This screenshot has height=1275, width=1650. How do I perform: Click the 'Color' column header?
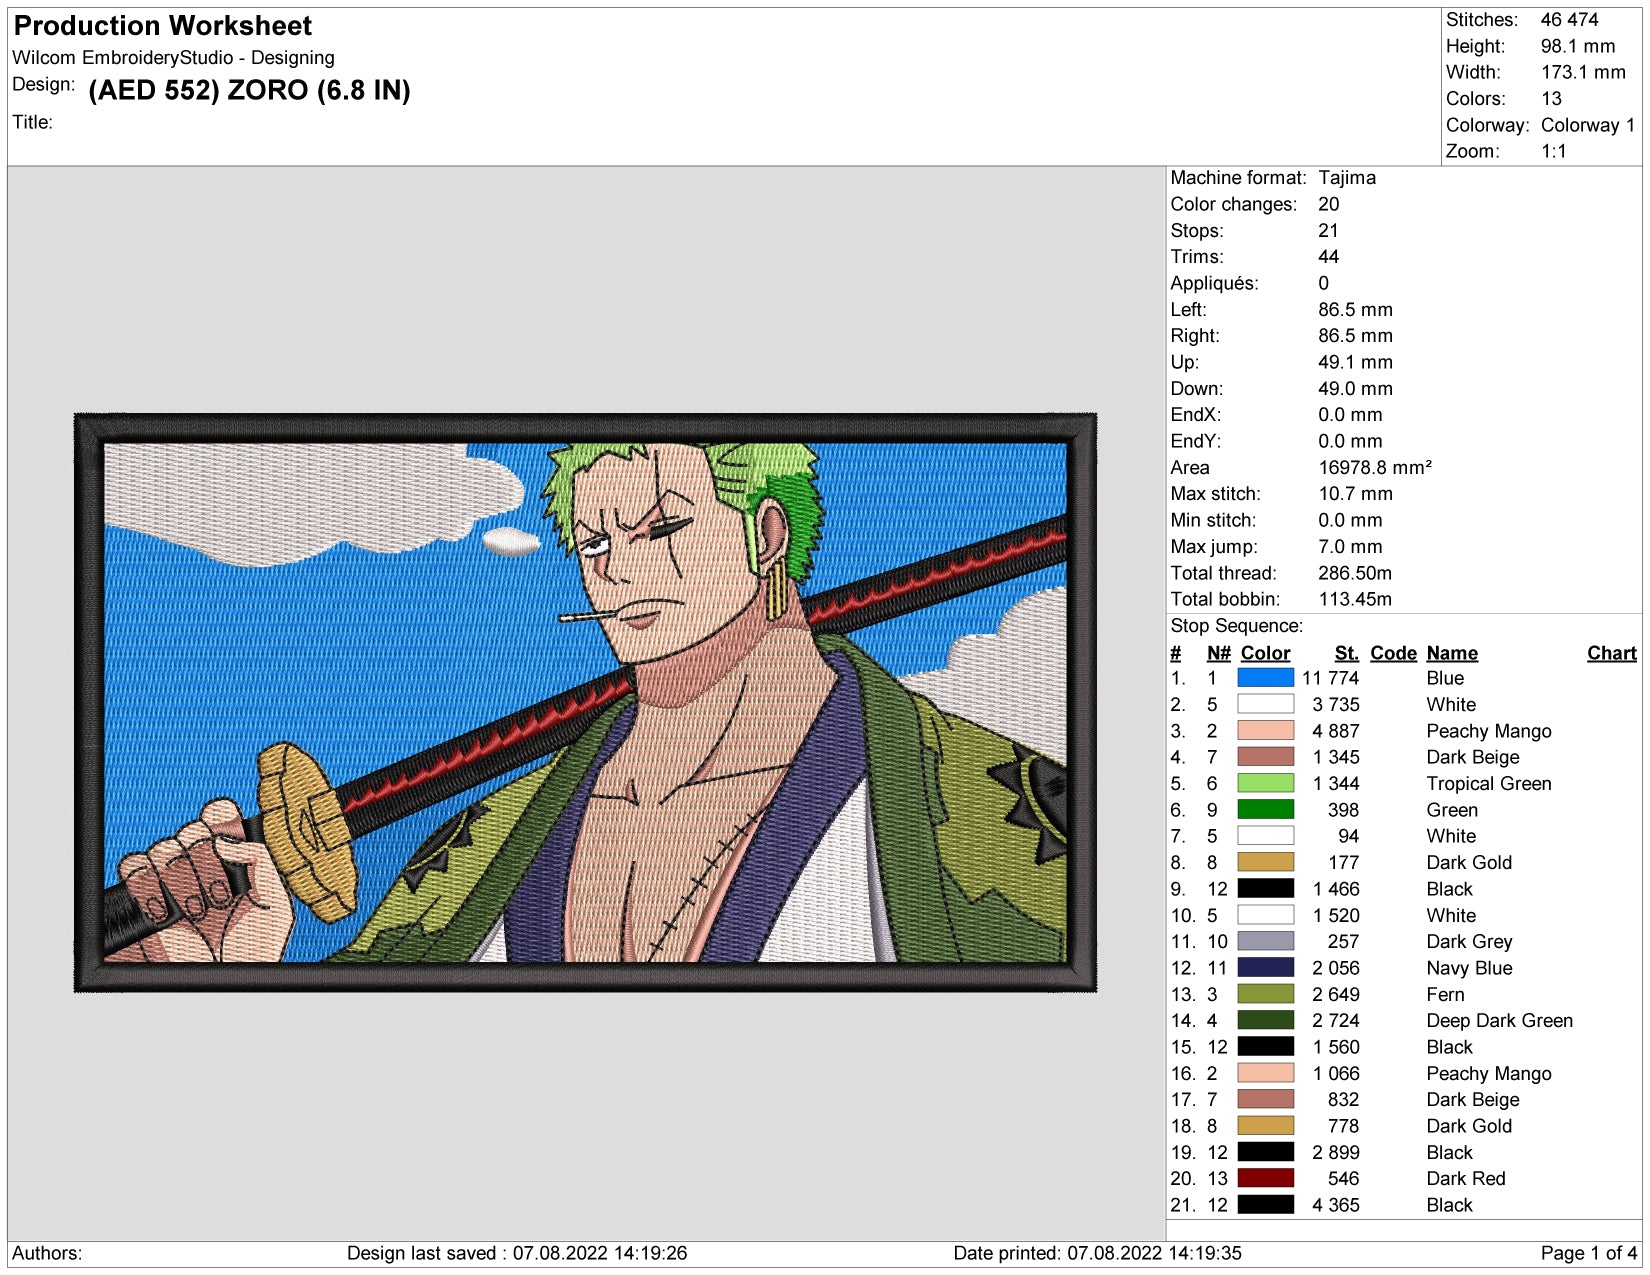1265,653
